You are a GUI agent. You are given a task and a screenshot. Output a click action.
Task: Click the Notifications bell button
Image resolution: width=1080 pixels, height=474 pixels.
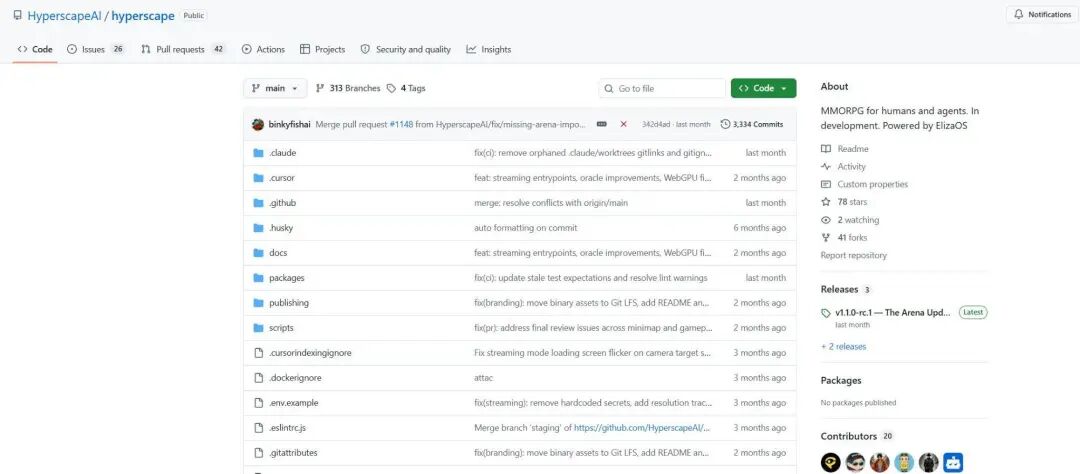[1042, 14]
